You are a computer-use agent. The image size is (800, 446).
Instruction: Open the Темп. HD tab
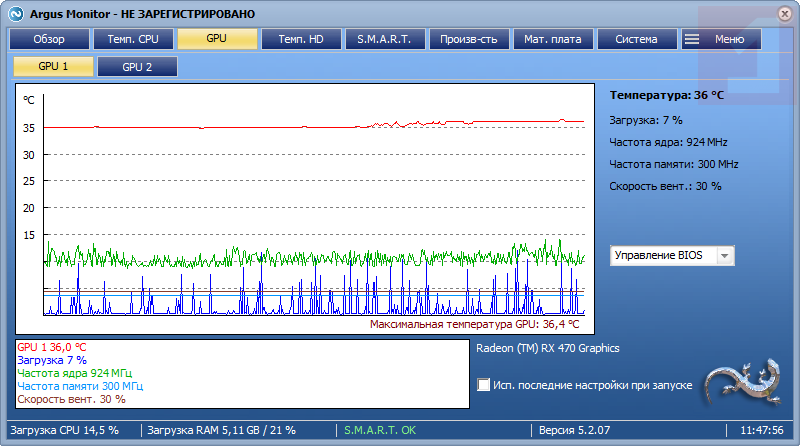click(x=301, y=39)
